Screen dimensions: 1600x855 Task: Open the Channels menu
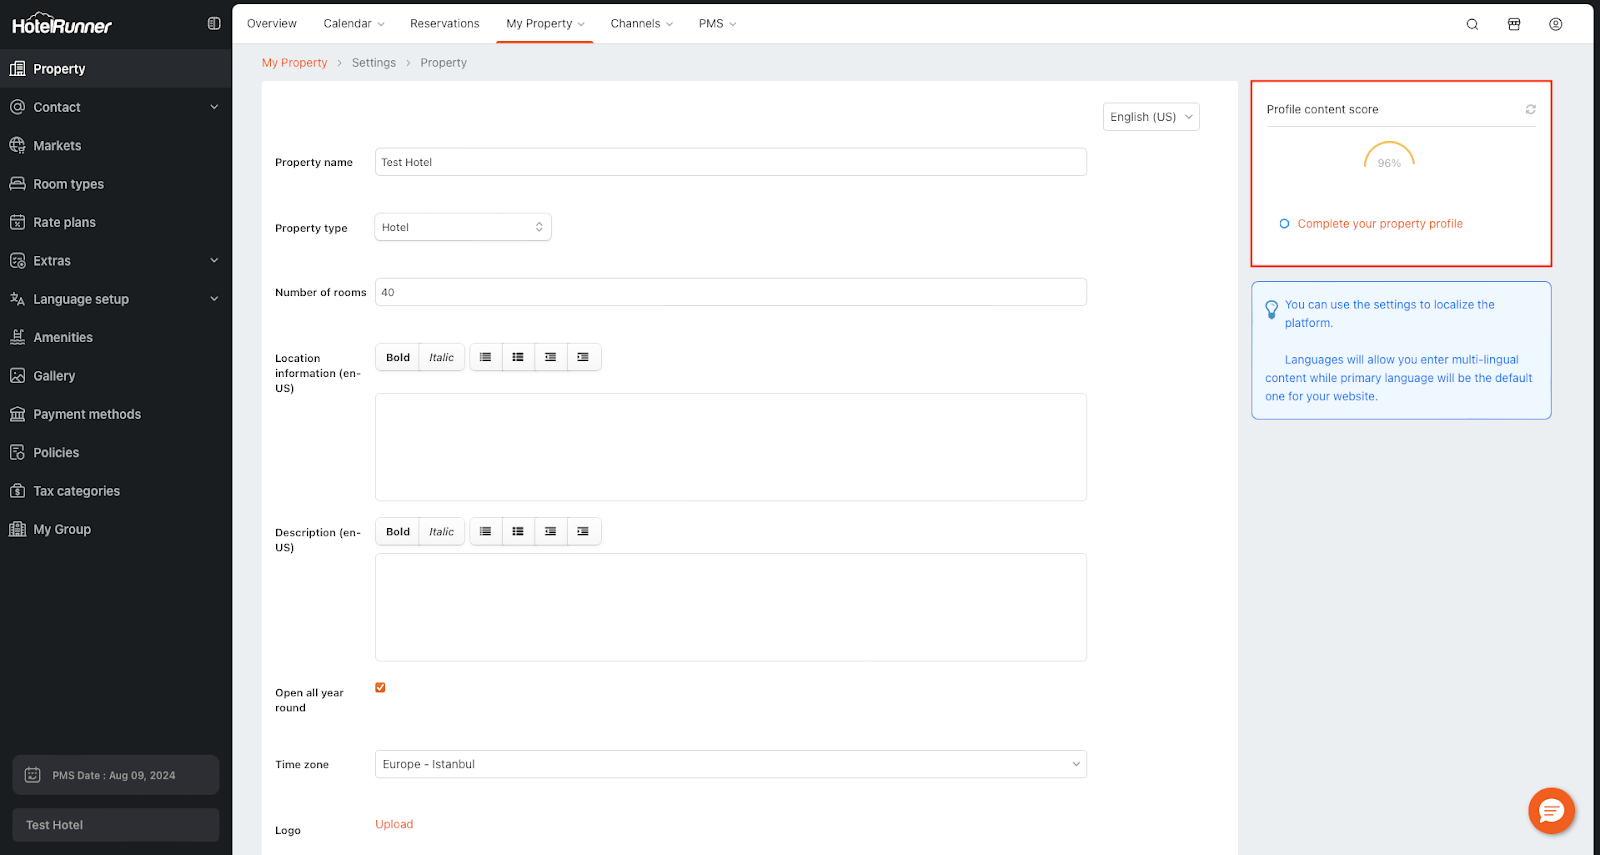click(x=641, y=24)
